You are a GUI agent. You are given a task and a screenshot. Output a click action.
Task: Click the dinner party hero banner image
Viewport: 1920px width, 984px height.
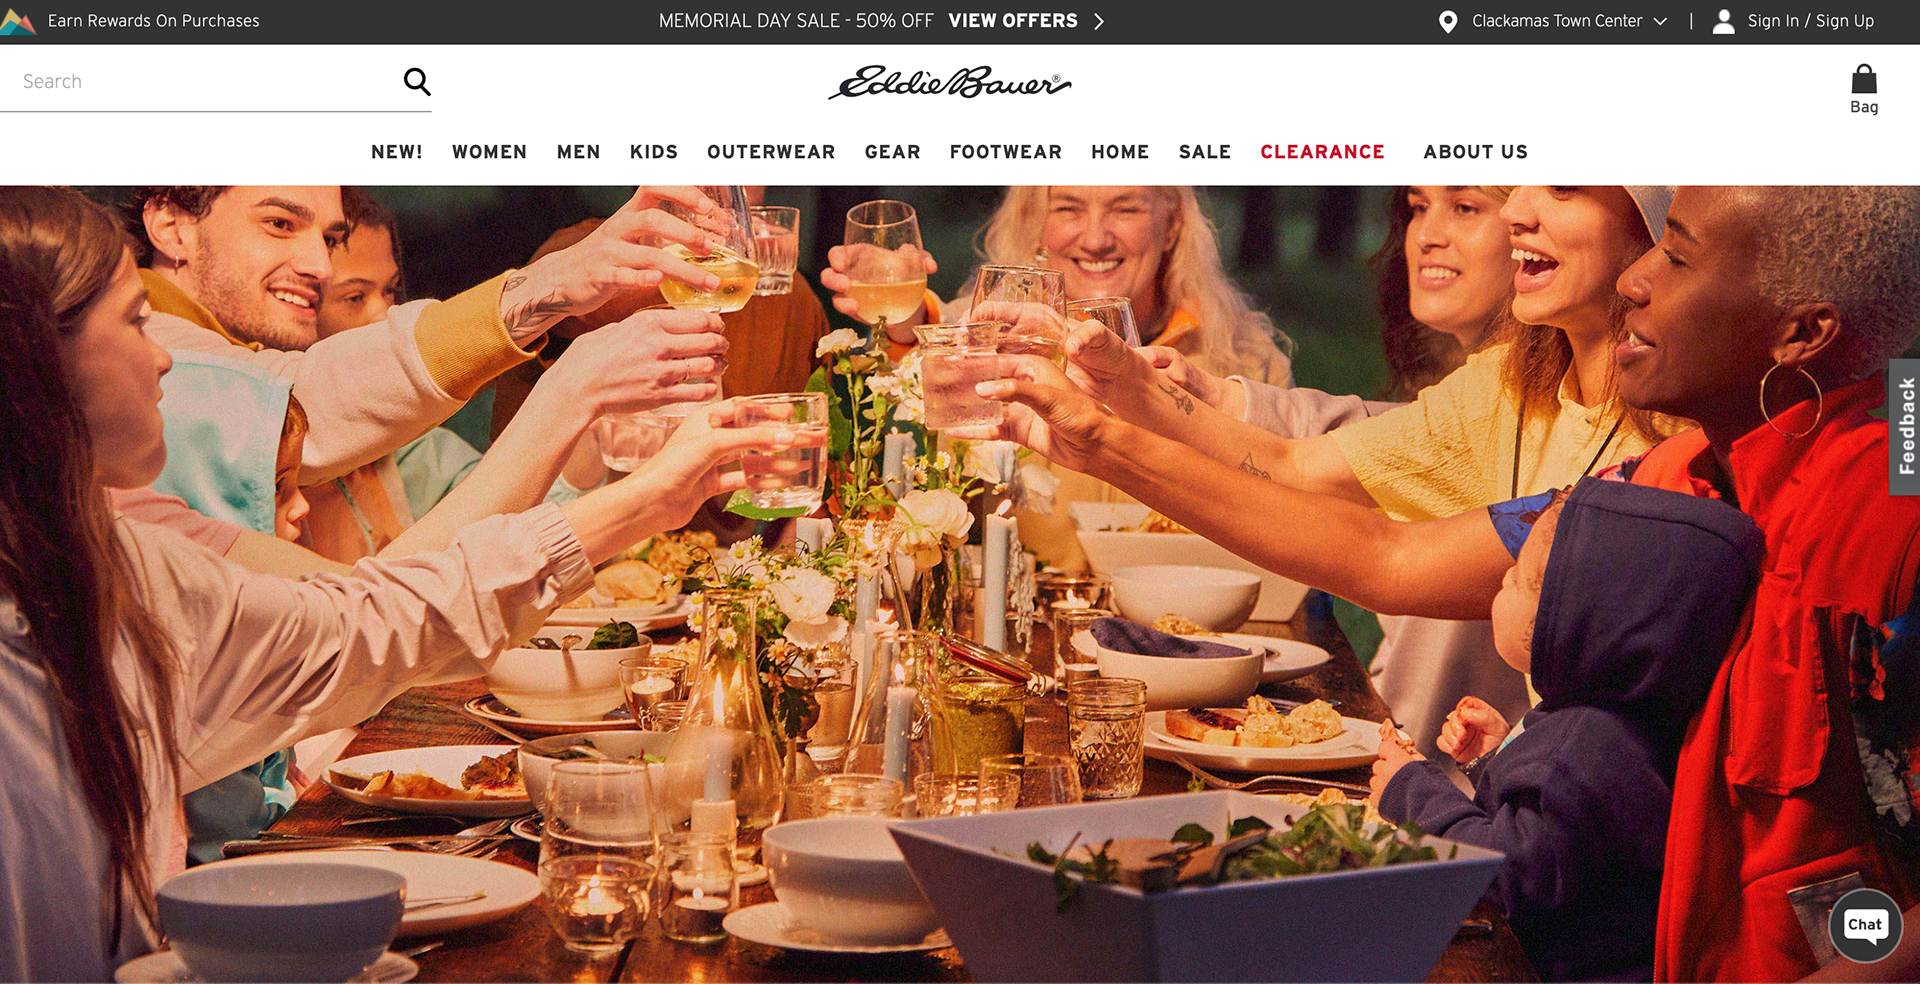(x=960, y=584)
